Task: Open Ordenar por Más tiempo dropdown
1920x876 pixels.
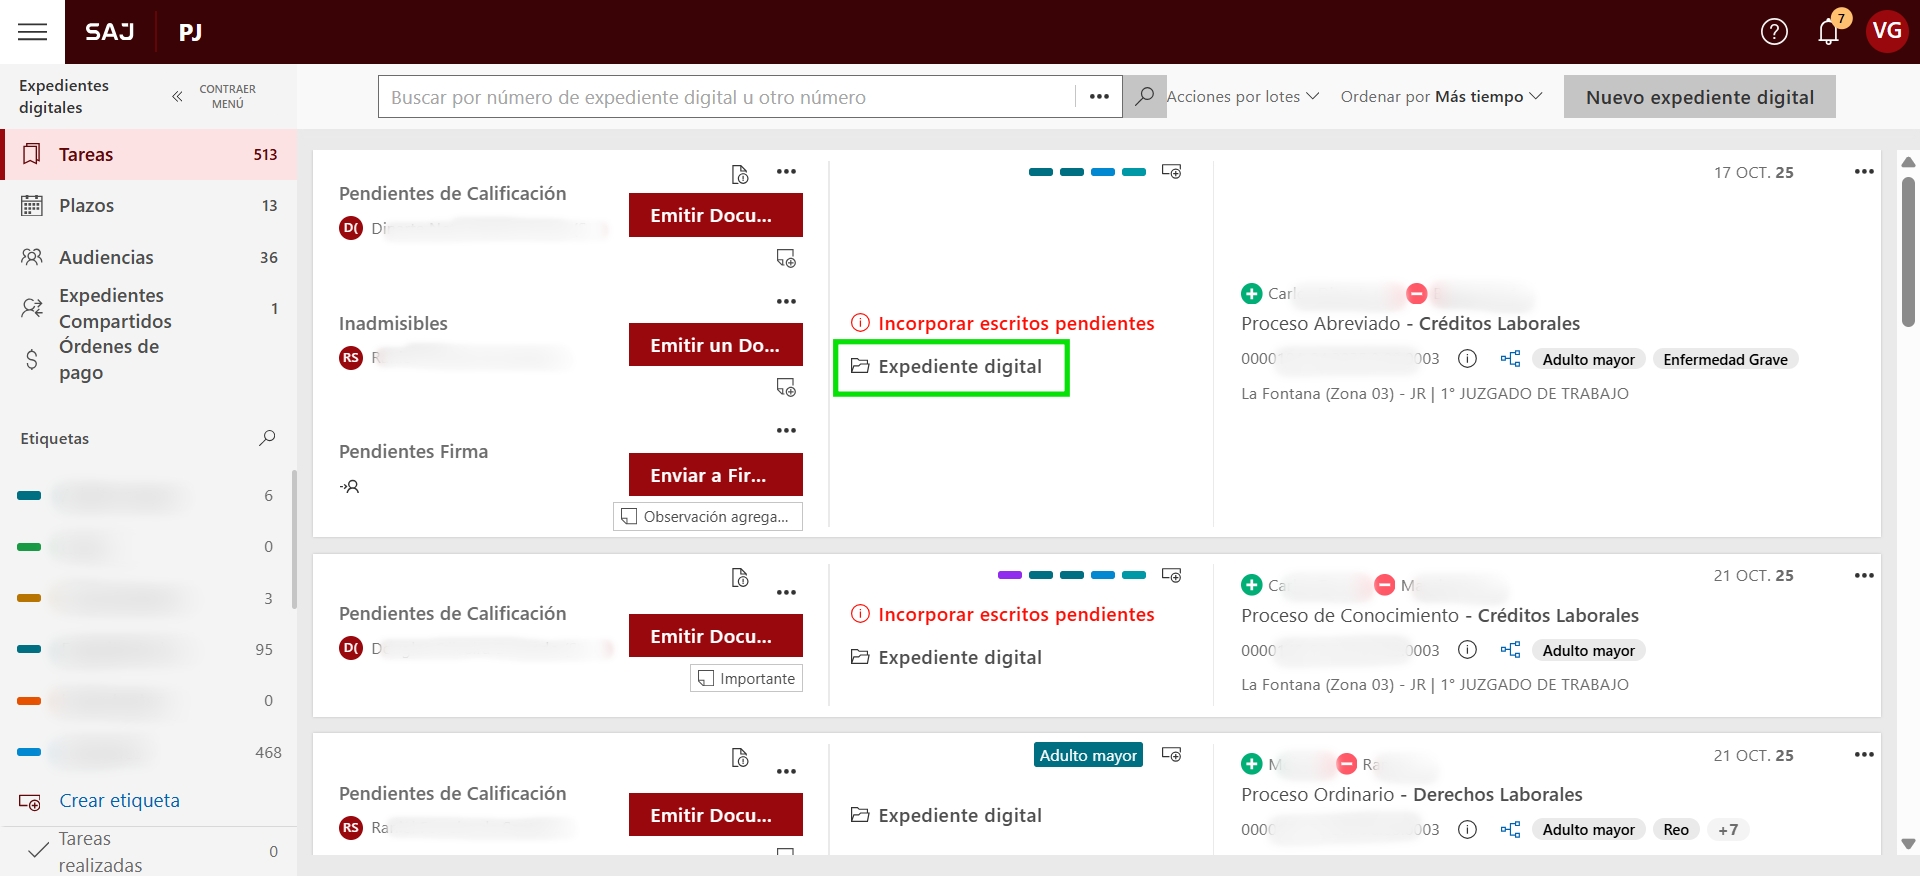Action: [x=1441, y=97]
